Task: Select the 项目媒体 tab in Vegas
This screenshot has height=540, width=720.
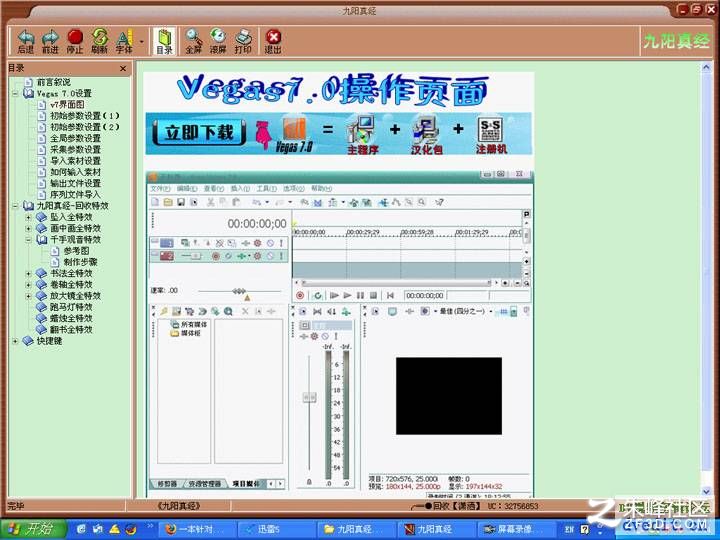Action: [x=246, y=484]
